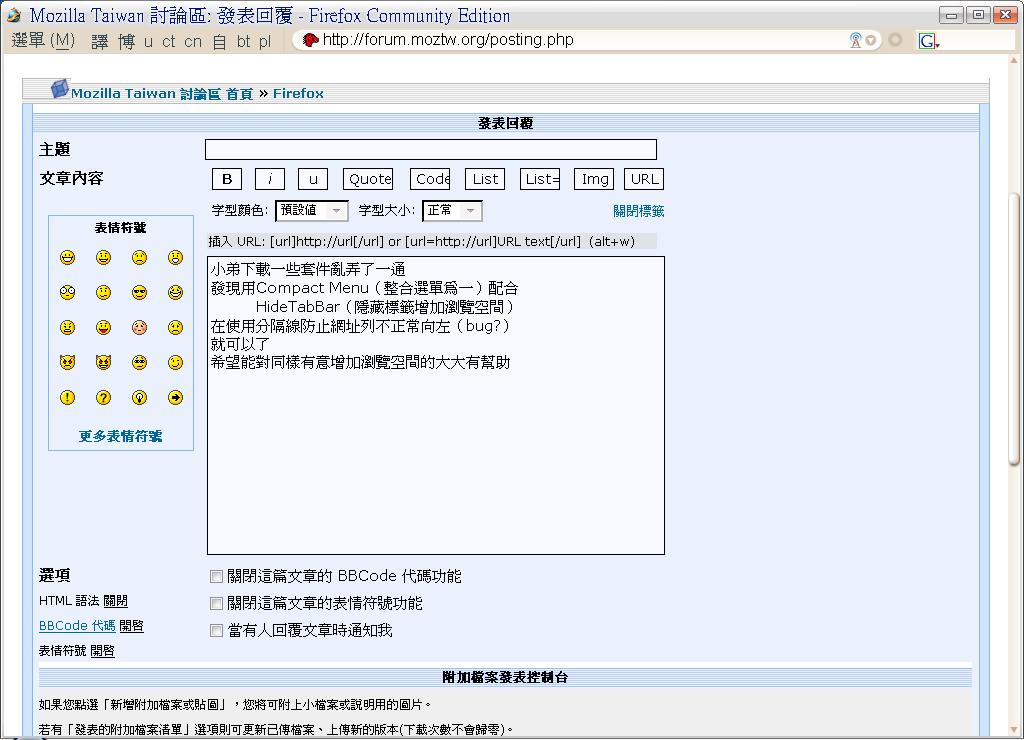Insert the tongue-out razz emoticon

(103, 327)
